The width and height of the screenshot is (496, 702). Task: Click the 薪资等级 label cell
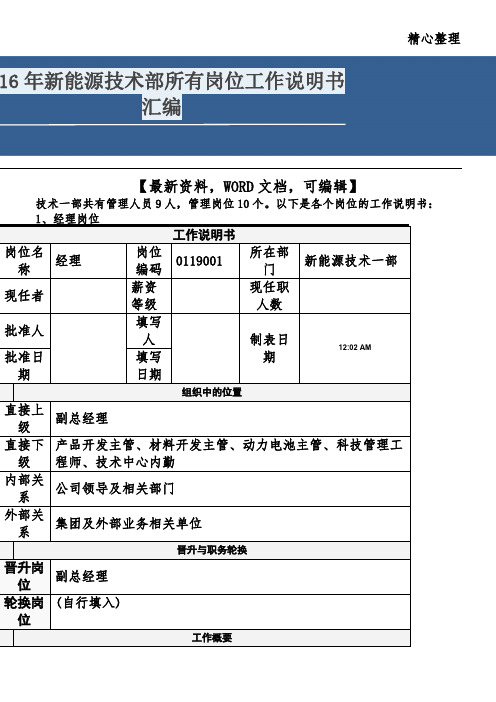click(x=149, y=296)
